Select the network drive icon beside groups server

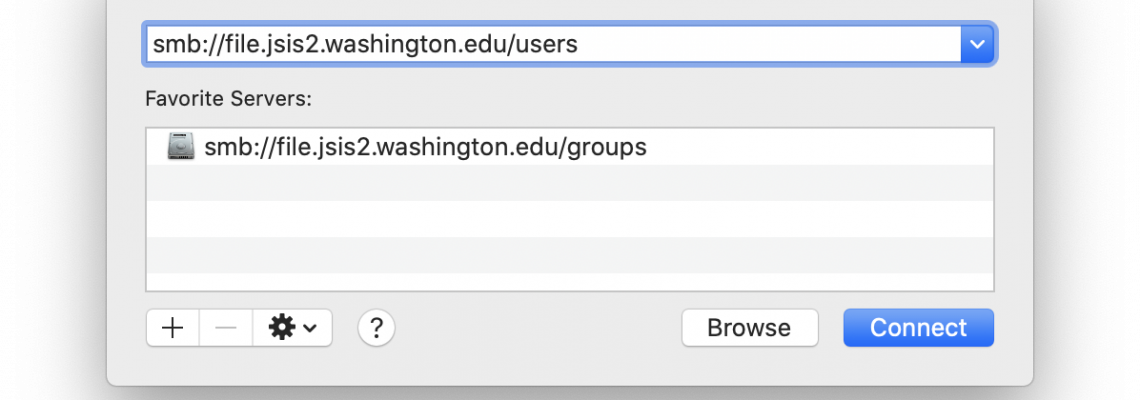(x=181, y=146)
